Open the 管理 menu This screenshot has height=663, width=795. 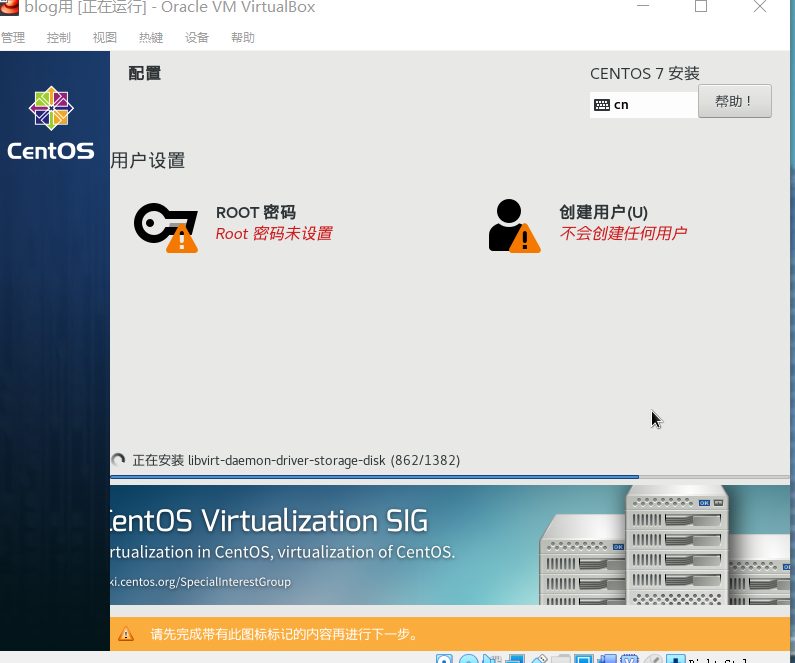point(13,38)
